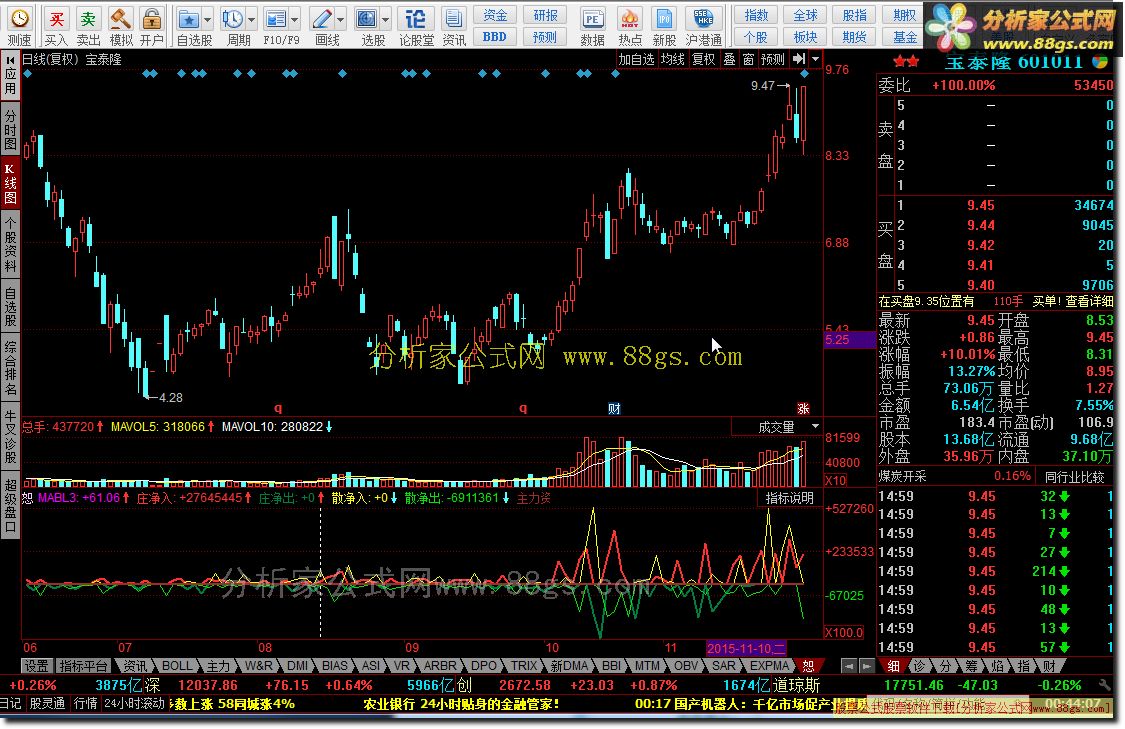Open the 模拟 simulated trading gavel icon
The height and width of the screenshot is (729, 1125).
(x=121, y=19)
